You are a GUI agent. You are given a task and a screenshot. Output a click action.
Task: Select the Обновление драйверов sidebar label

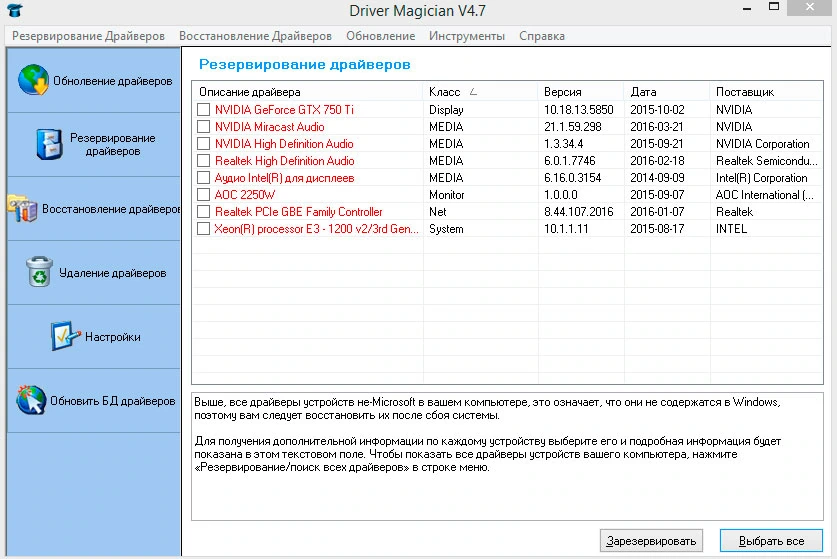click(x=113, y=81)
